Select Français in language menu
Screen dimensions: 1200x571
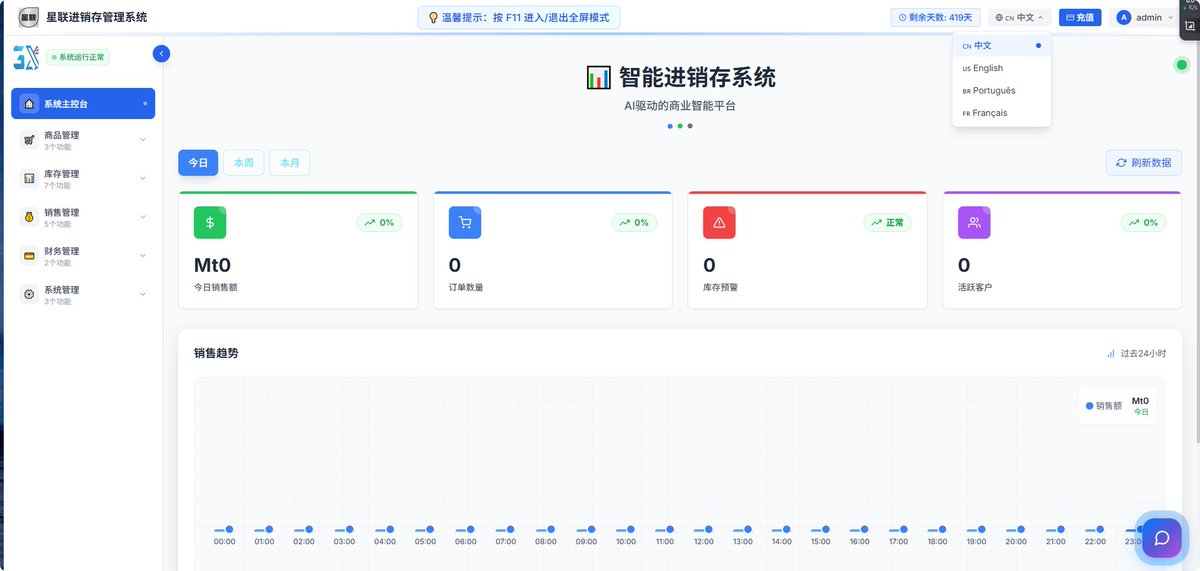click(x=1001, y=113)
